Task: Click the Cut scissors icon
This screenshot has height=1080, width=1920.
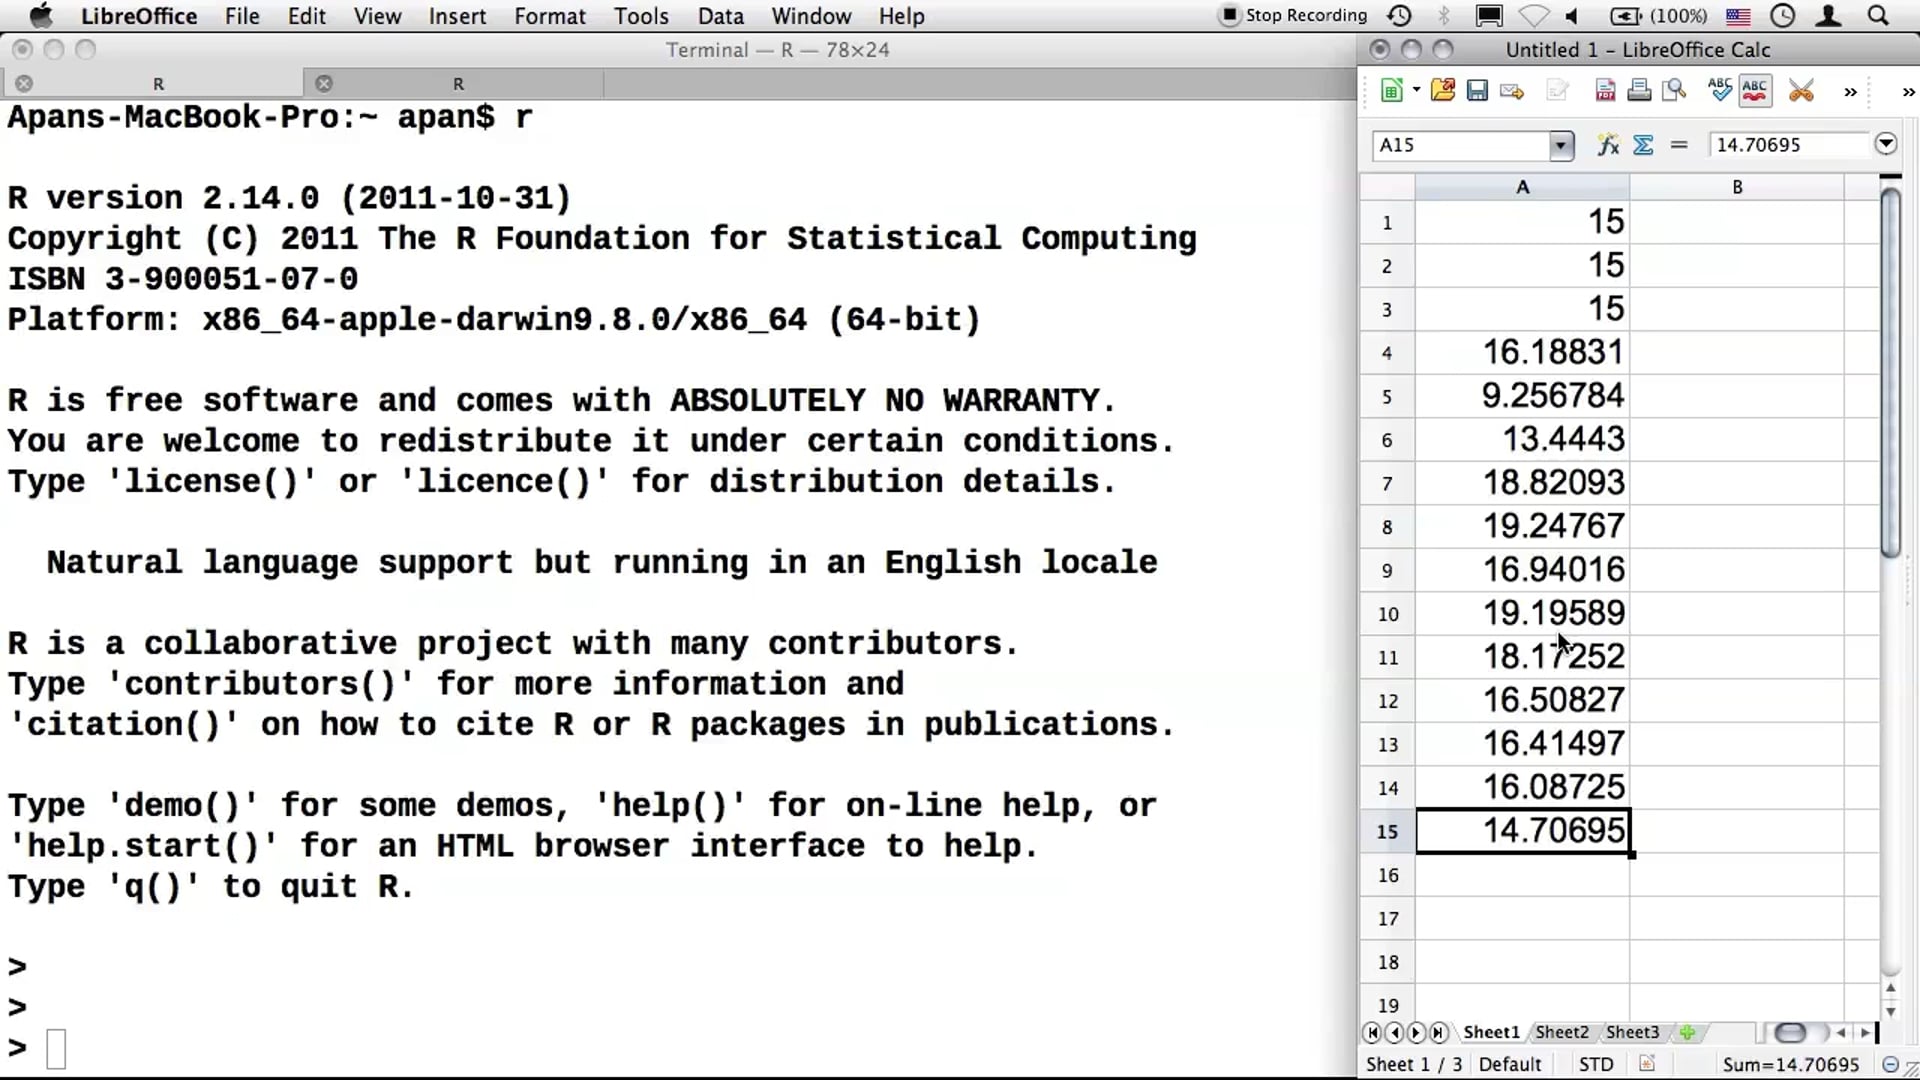Action: 1801,91
